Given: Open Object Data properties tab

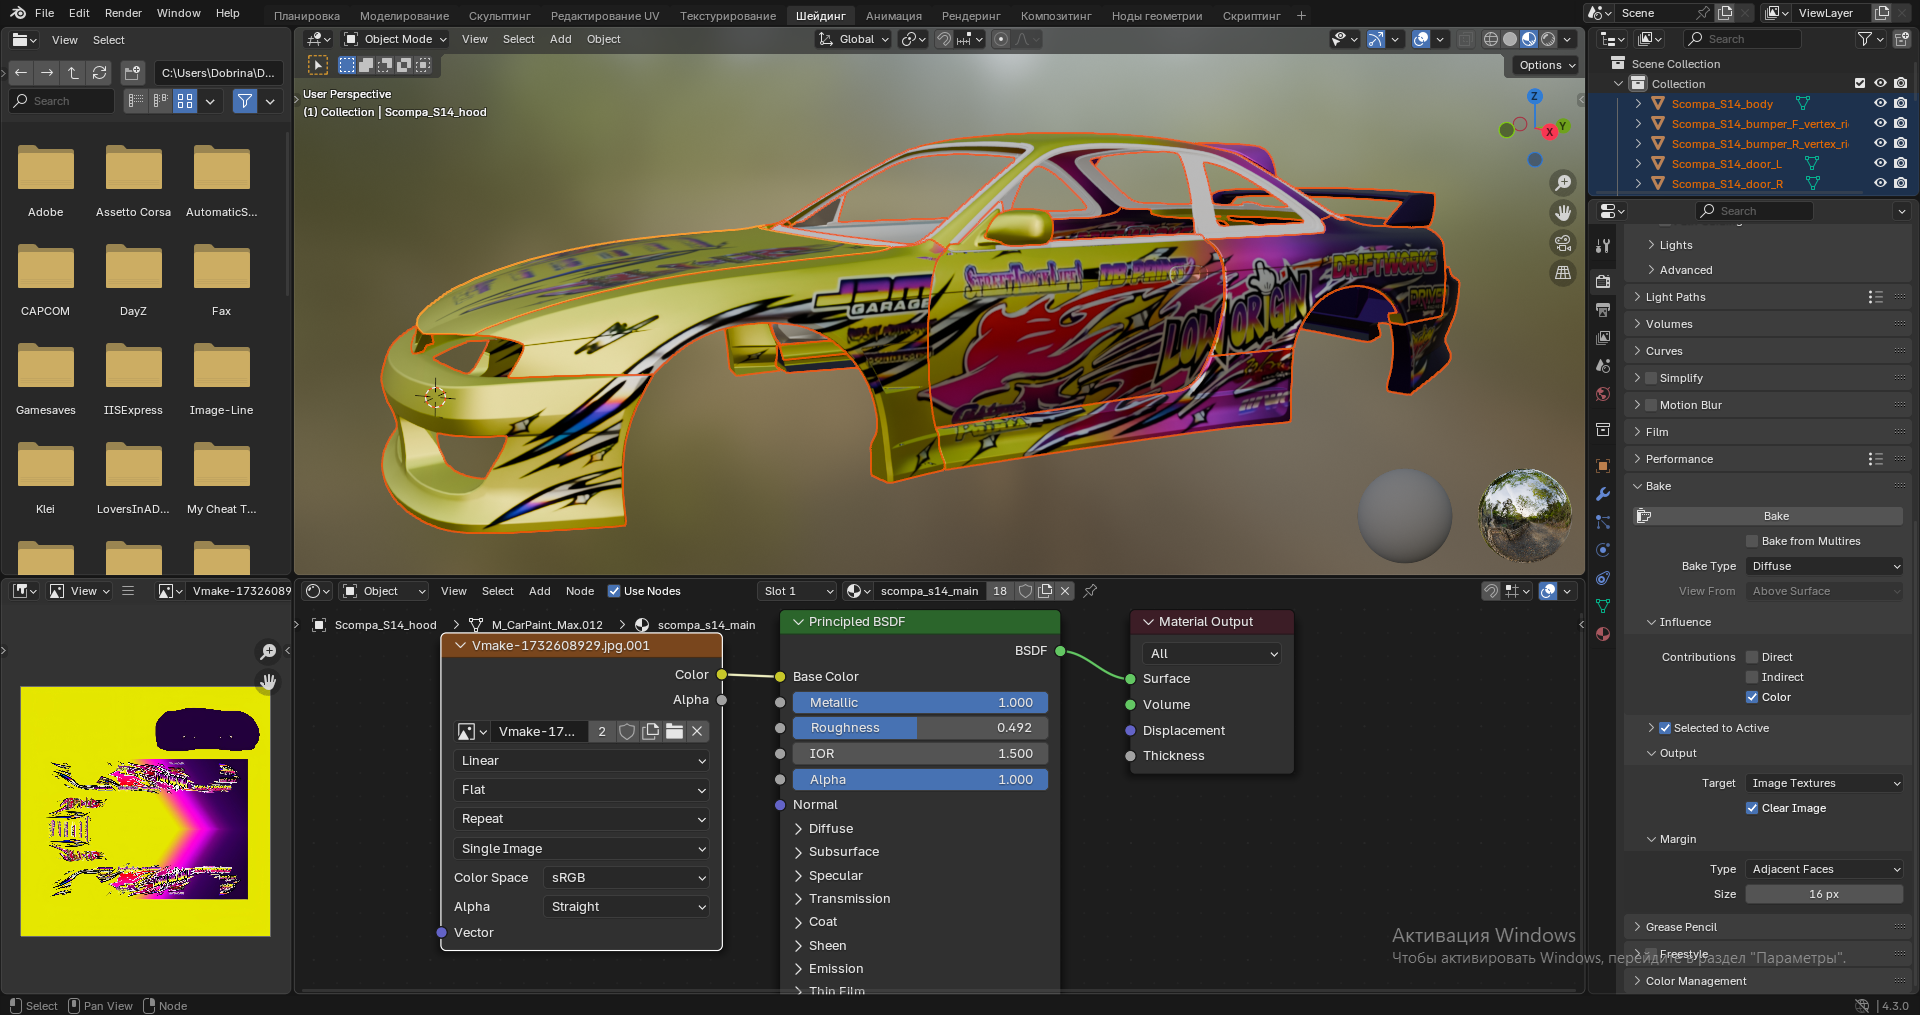Looking at the screenshot, I should click(x=1603, y=606).
